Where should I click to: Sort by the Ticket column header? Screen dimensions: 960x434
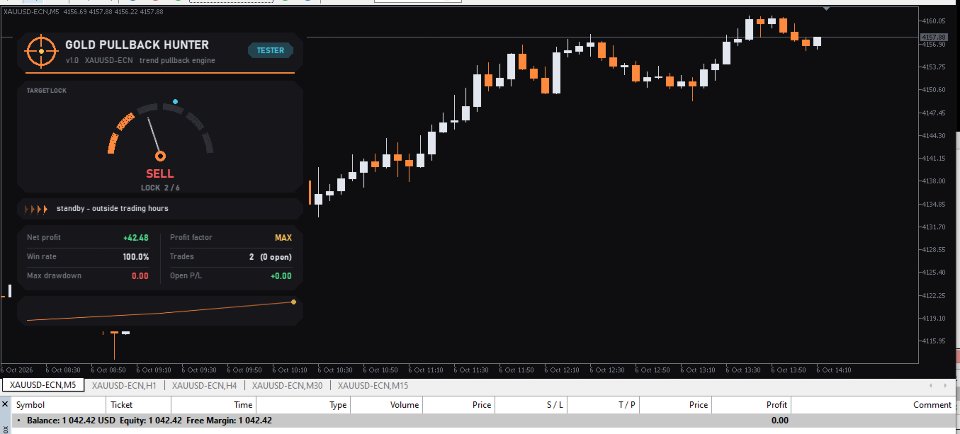pos(138,405)
